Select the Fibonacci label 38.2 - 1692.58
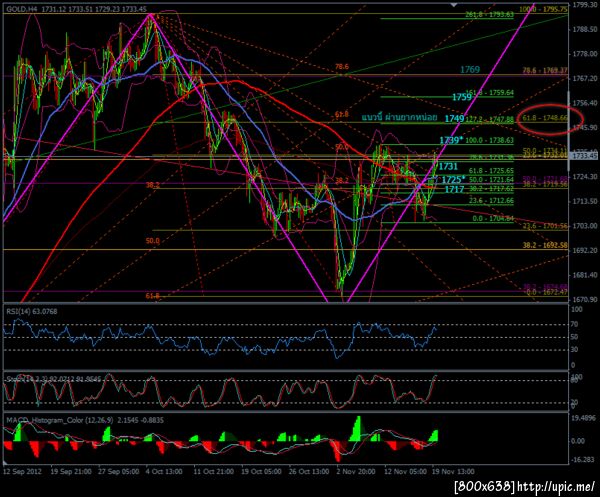Screen dimensions: 600x497 [545, 245]
